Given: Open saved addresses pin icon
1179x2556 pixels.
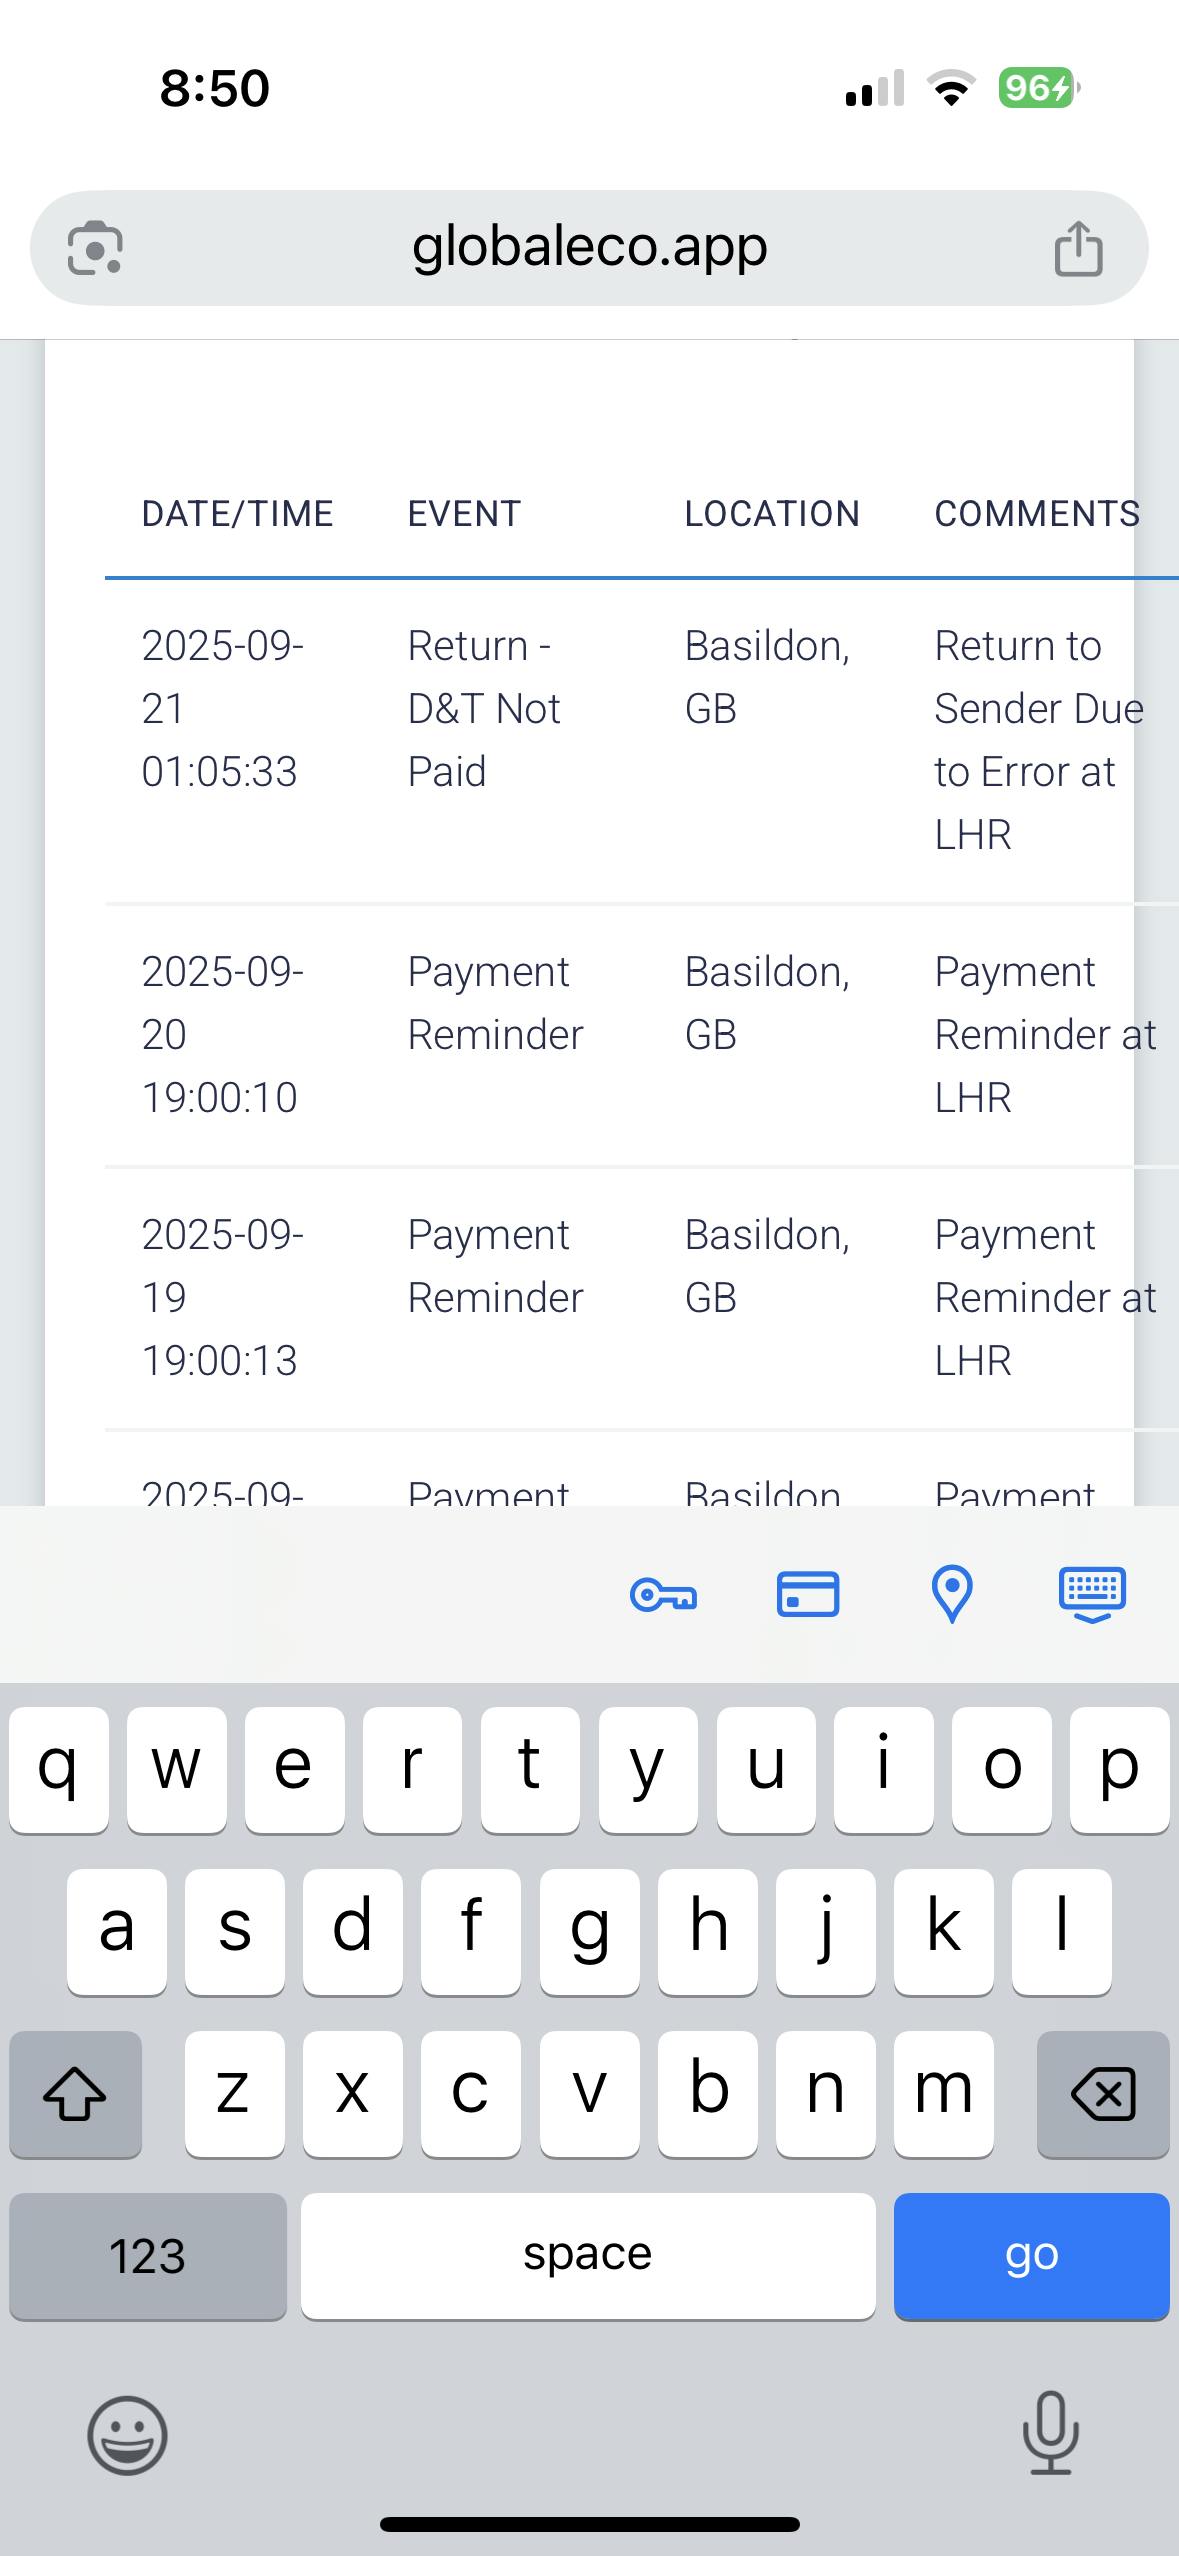Looking at the screenshot, I should 951,1594.
